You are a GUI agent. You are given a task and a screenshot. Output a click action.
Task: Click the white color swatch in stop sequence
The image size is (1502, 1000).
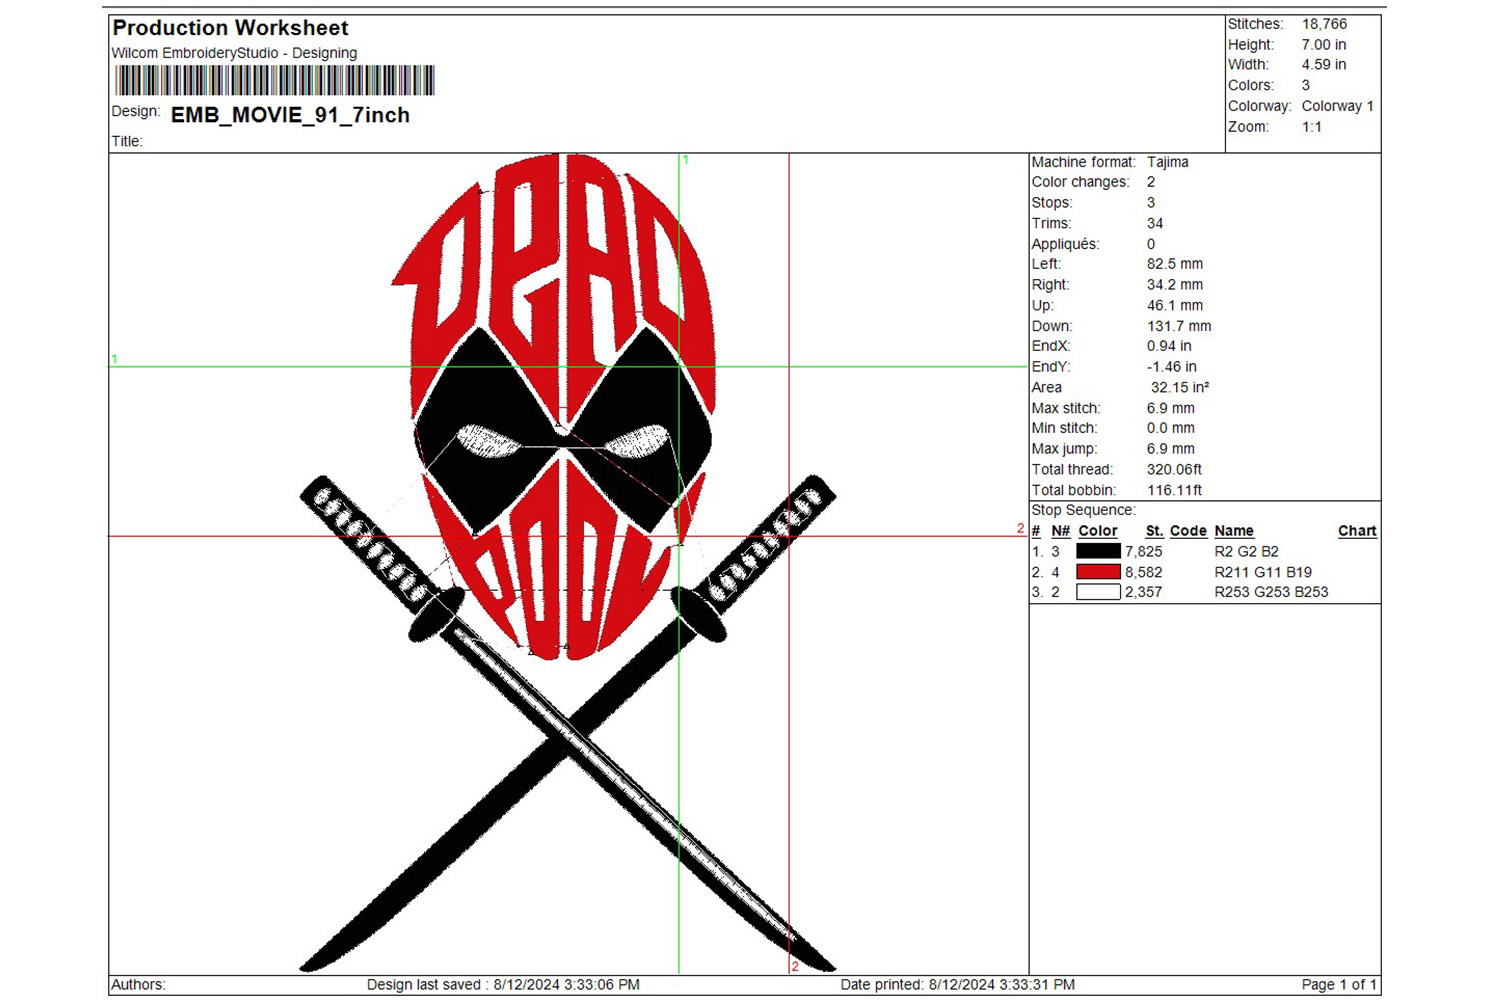(1098, 592)
